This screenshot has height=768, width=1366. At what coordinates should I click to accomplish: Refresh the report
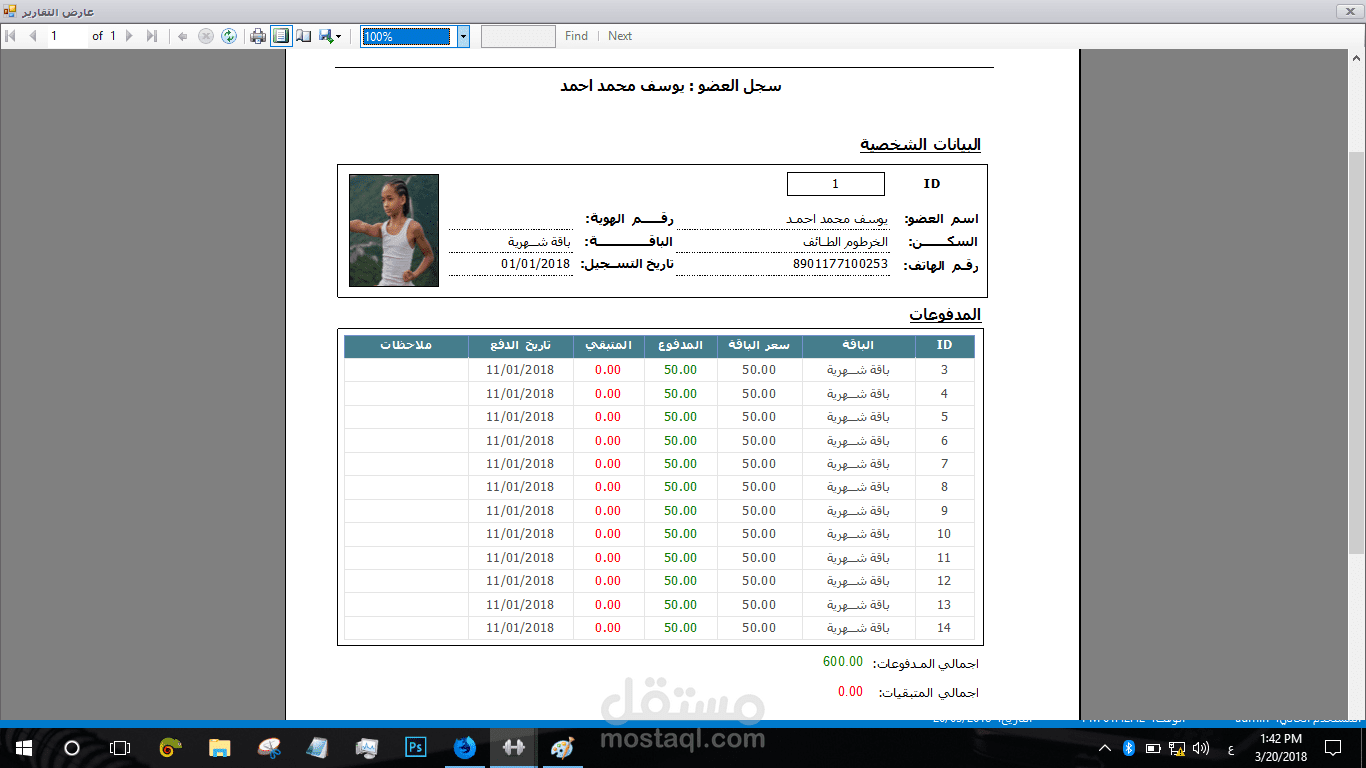pyautogui.click(x=229, y=36)
